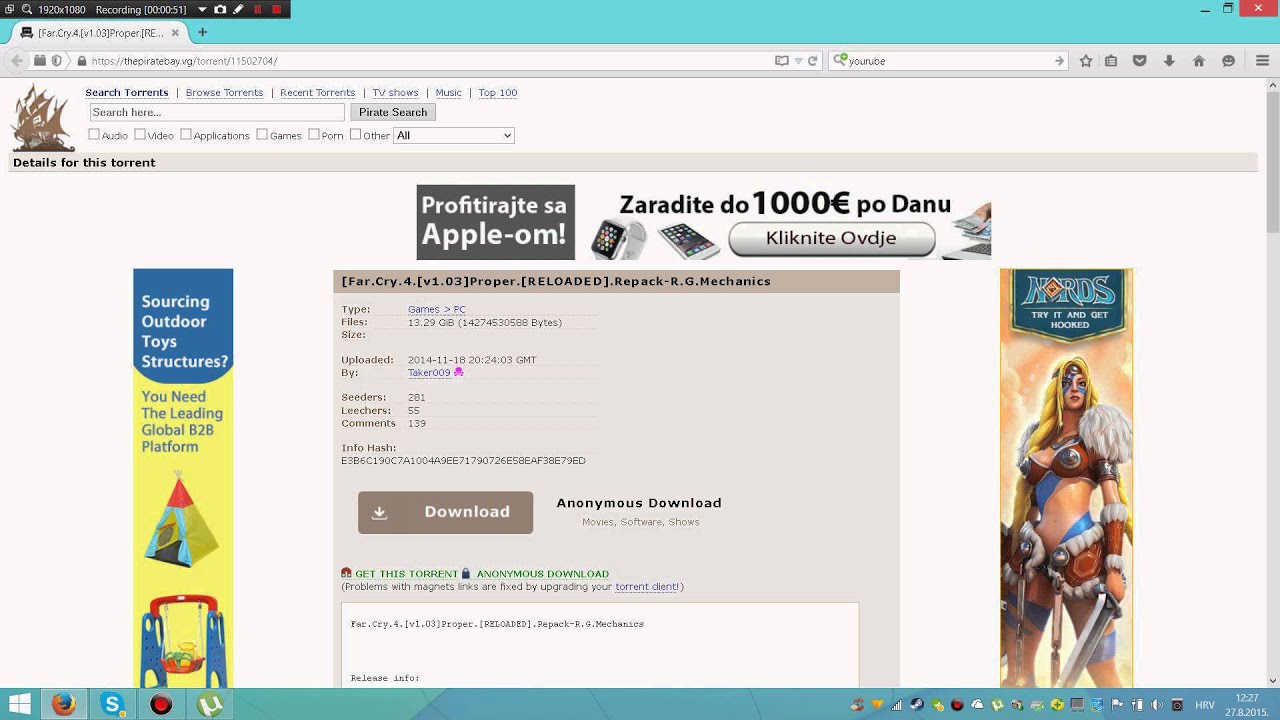Image resolution: width=1280 pixels, height=720 pixels.
Task: Expand the recorder options dropdown arrow
Action: [202, 9]
